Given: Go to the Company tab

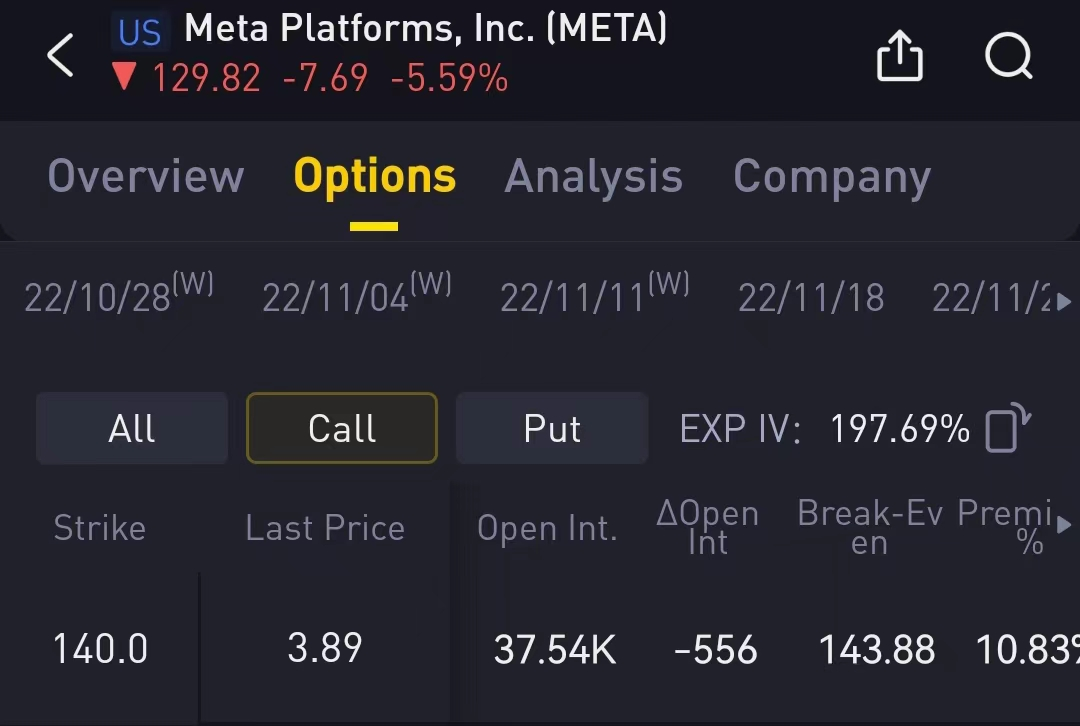Looking at the screenshot, I should tap(832, 177).
